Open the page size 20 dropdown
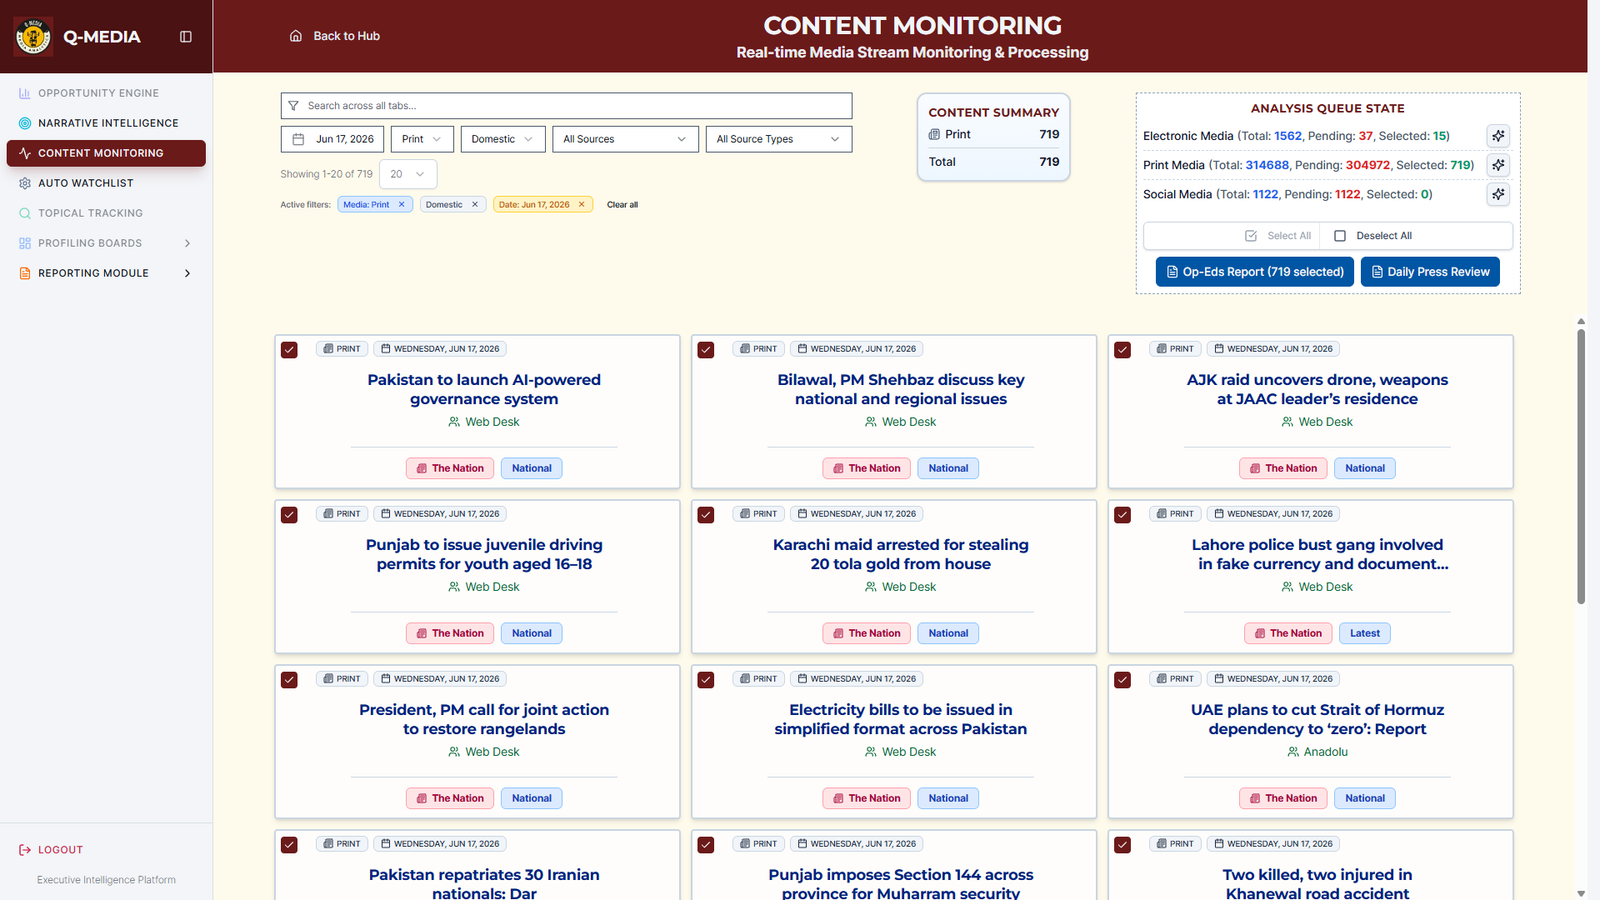Viewport: 1600px width, 900px height. pos(408,174)
